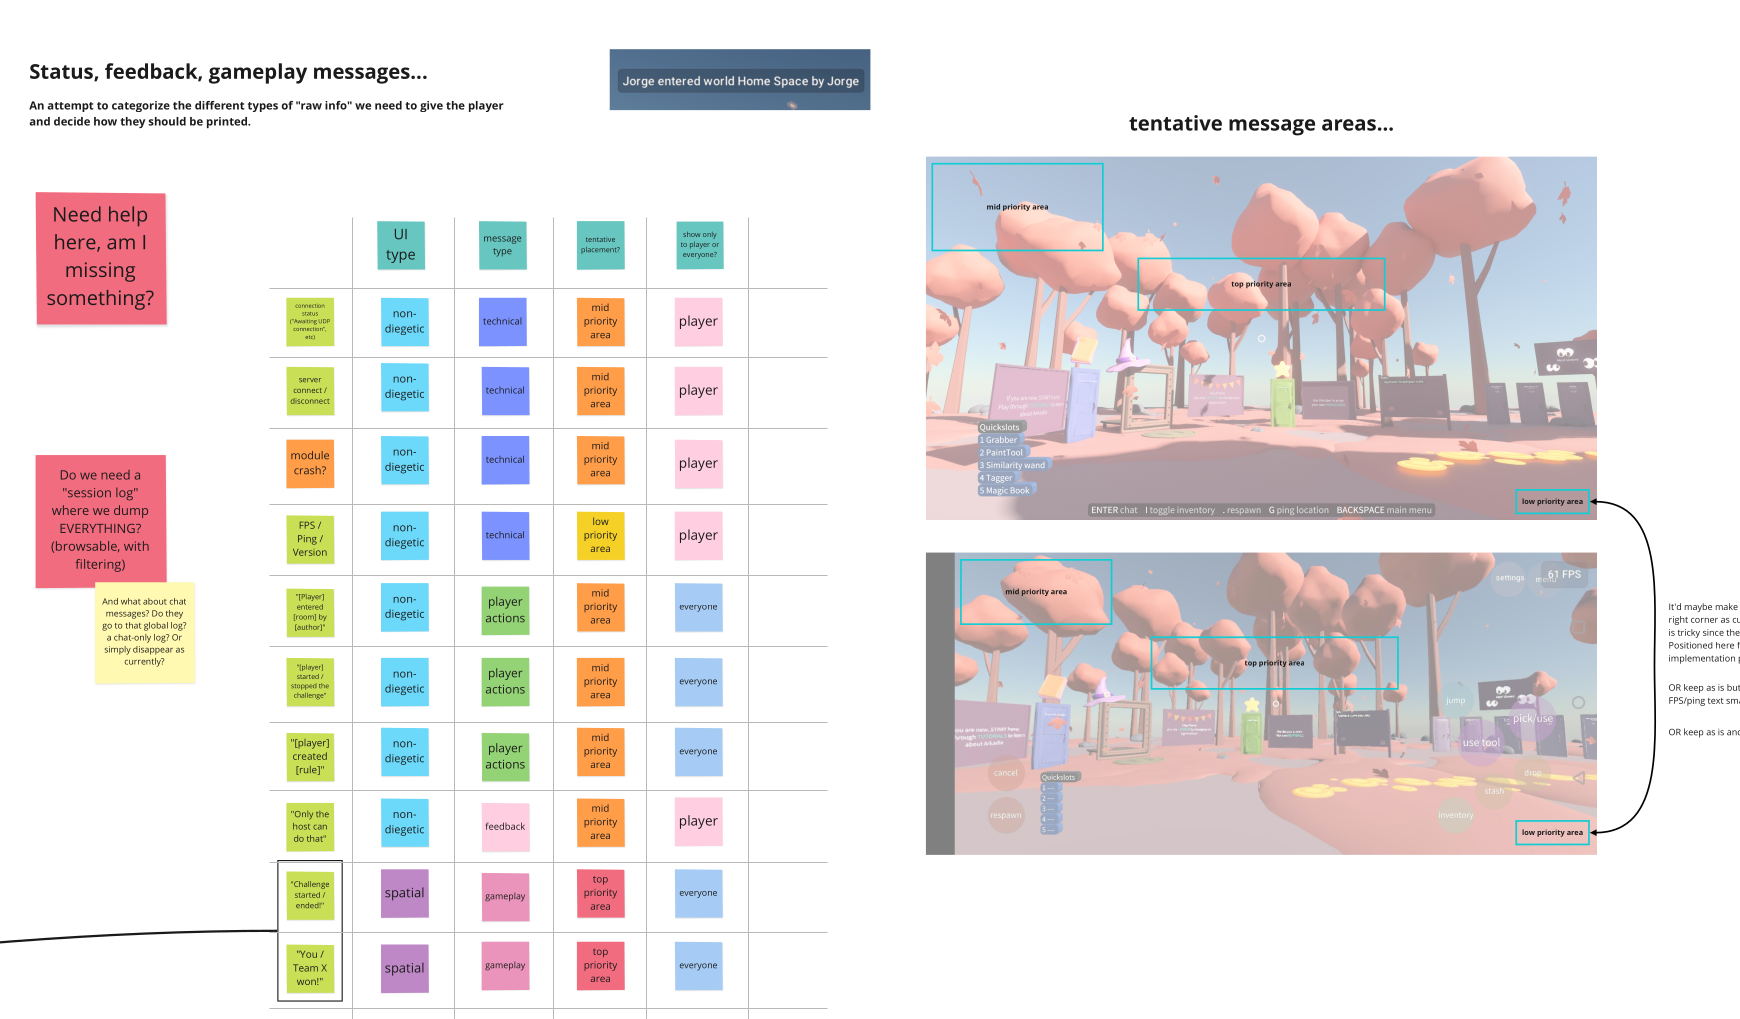Click the "inventory" button in lower screenshot

(1456, 815)
